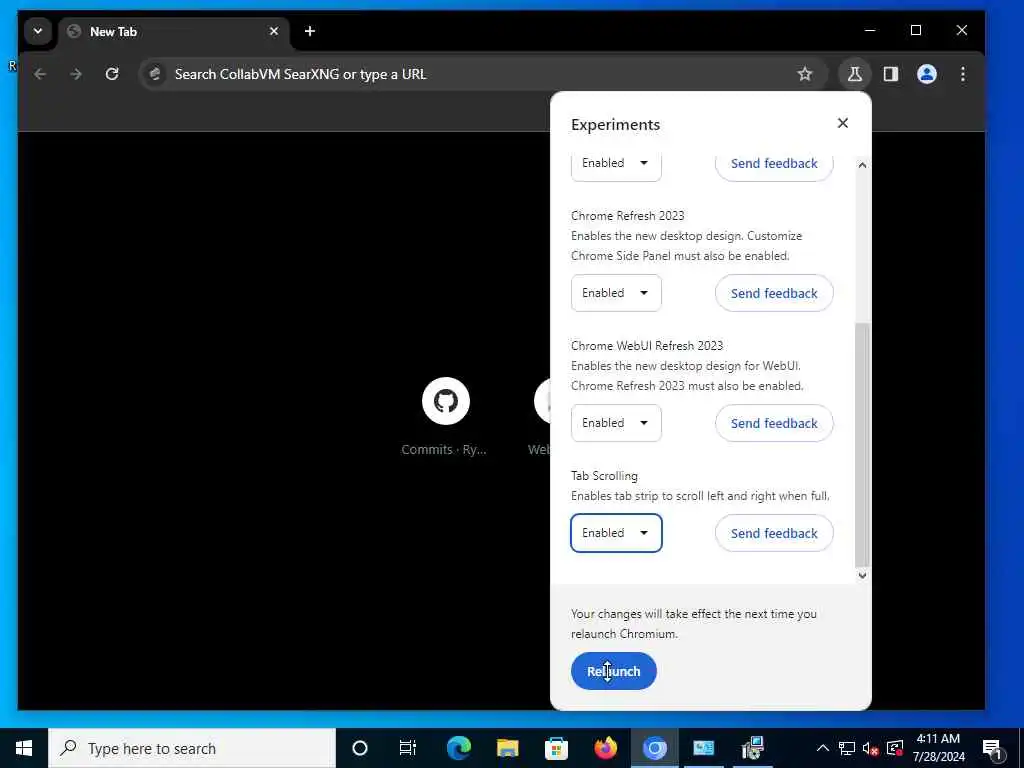Launch Firefox from taskbar
1024x768 pixels.
(x=605, y=748)
